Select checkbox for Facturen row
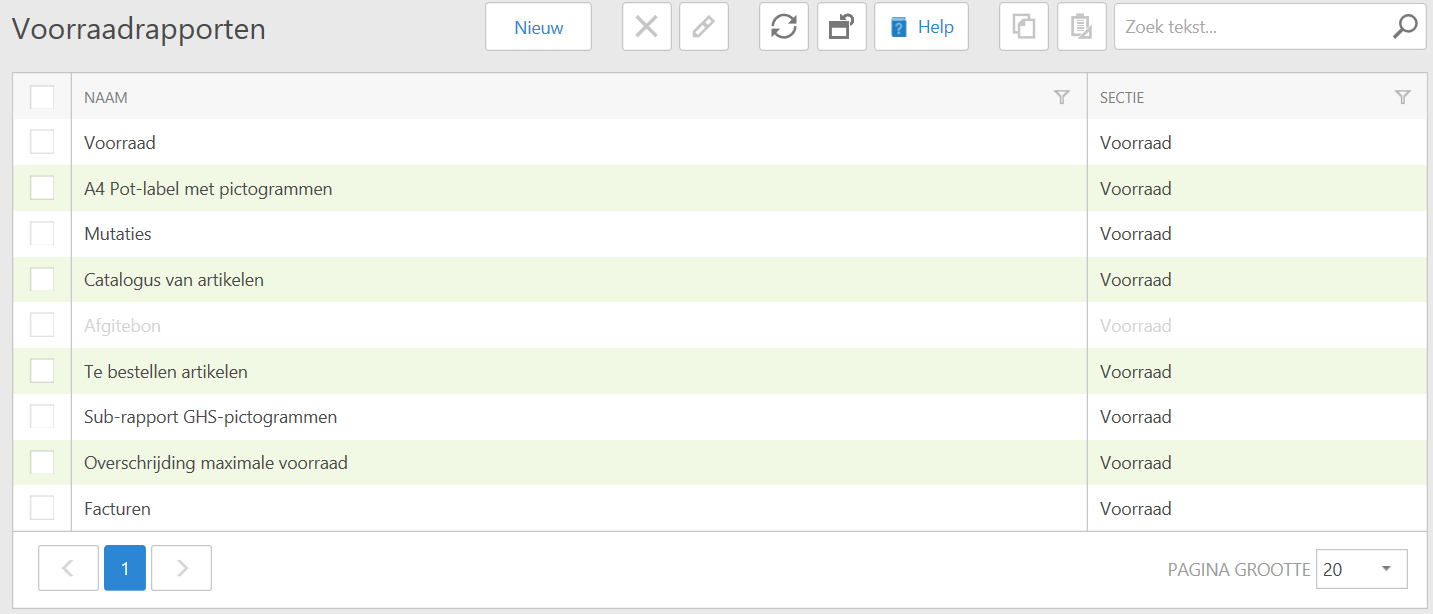This screenshot has height=614, width=1433. click(x=42, y=508)
